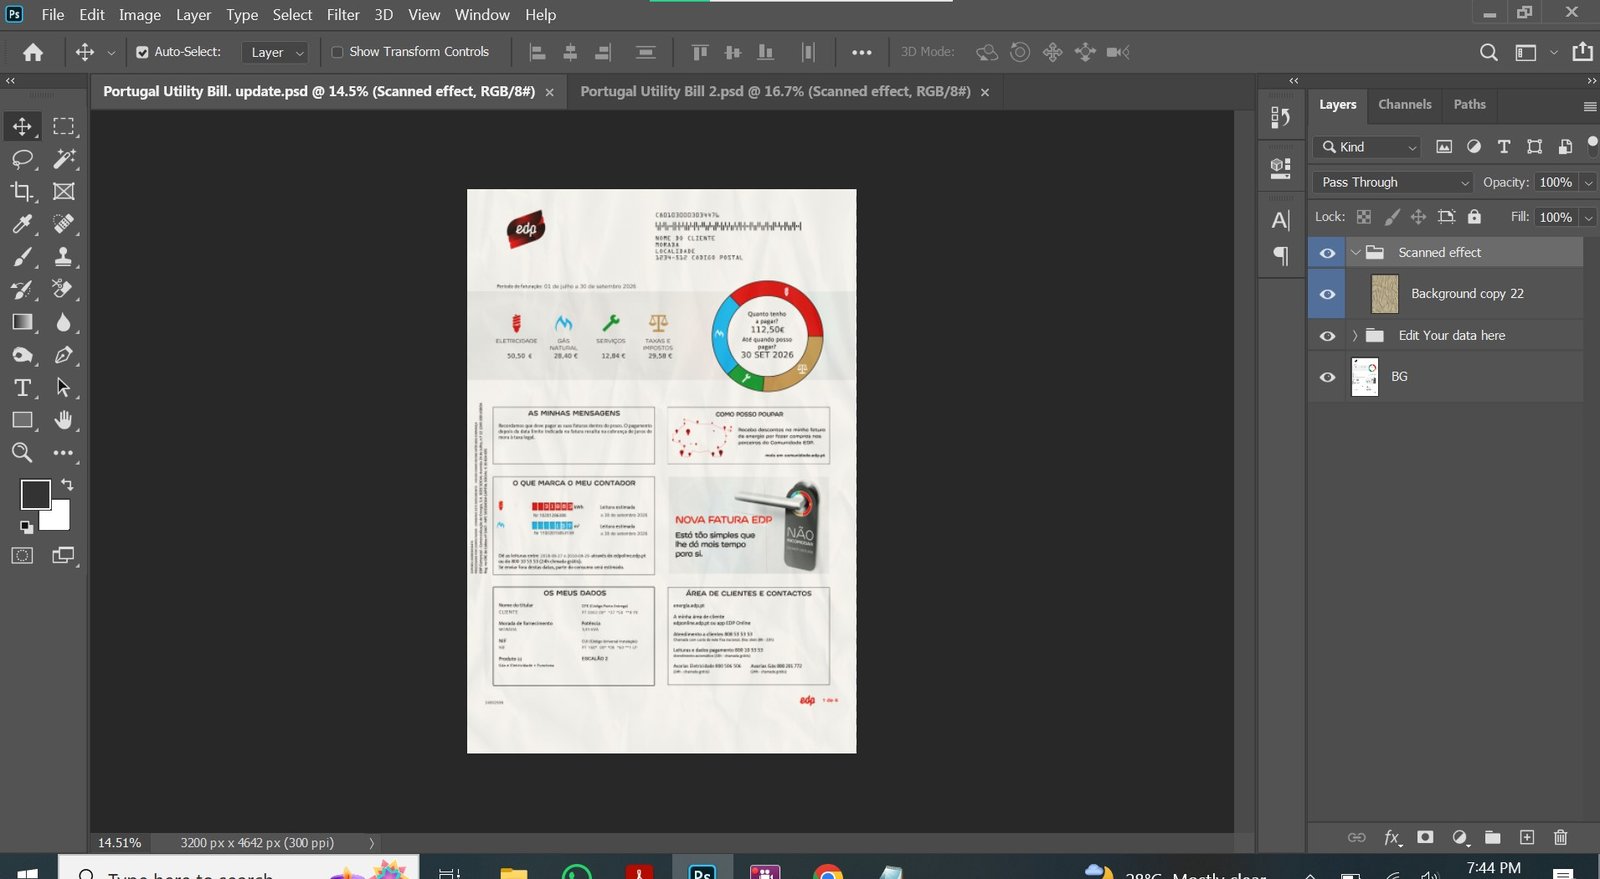Enable Show Transform Controls checkbox
Viewport: 1600px width, 879px height.
click(337, 52)
